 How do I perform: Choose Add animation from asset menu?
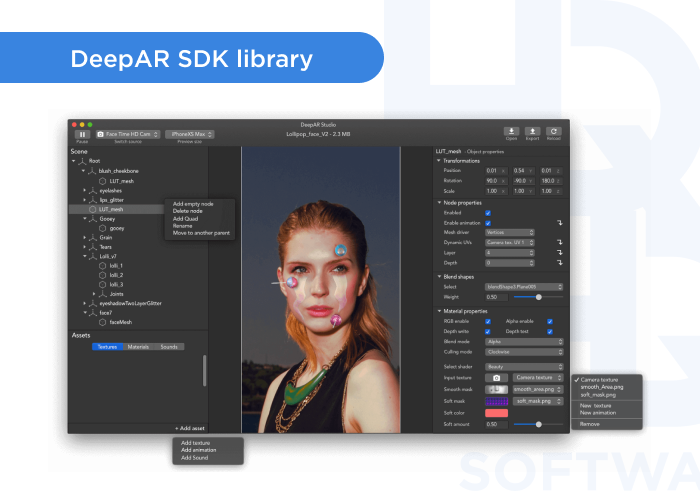tap(199, 450)
